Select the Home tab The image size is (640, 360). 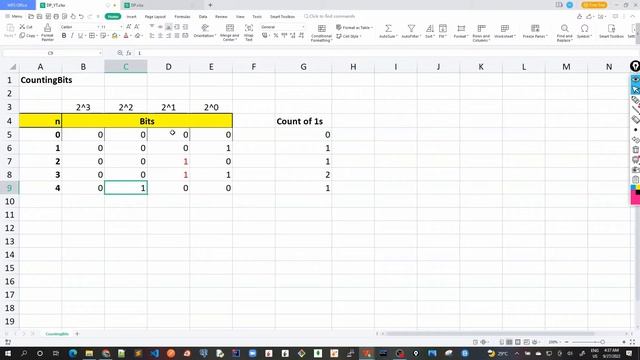(113, 16)
